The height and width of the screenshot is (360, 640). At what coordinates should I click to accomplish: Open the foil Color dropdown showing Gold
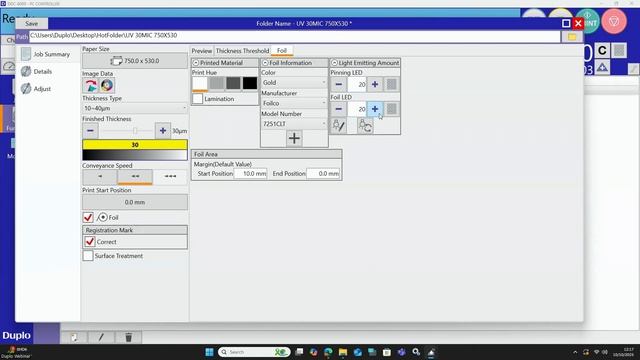(294, 82)
